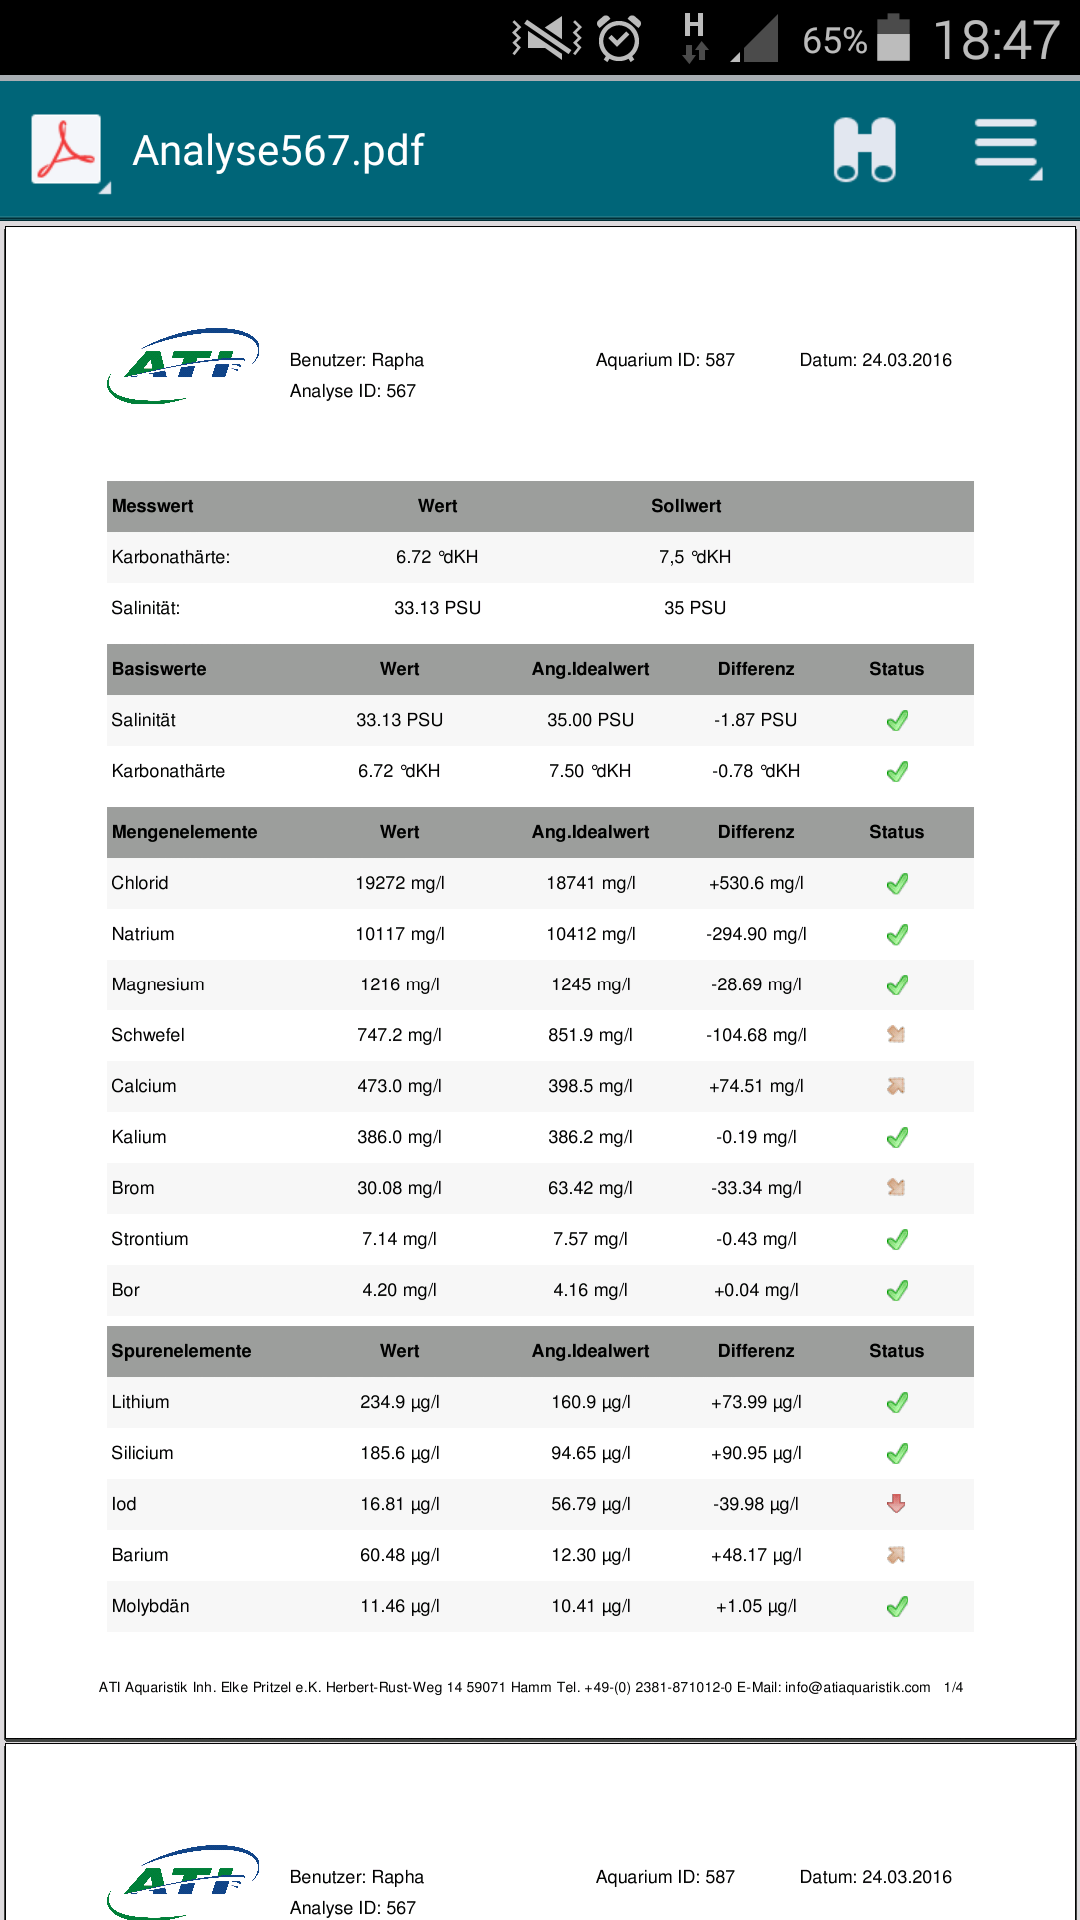
Task: Tap the red down arrow for Iod
Action: 896,1504
